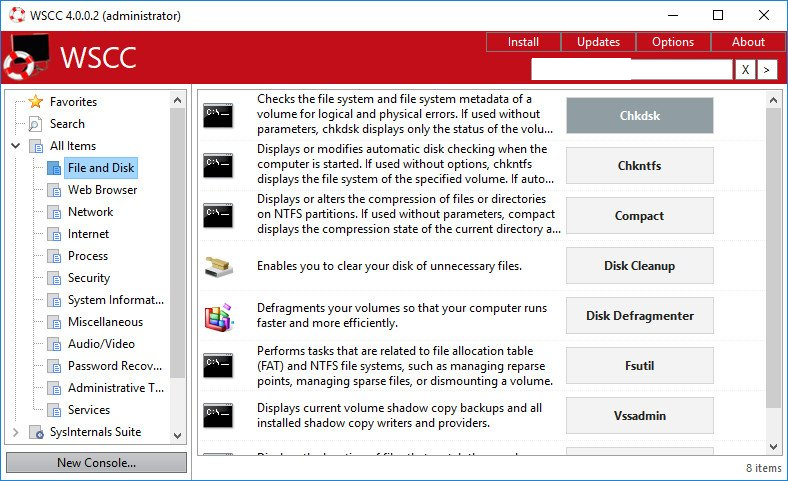
Task: Select Favorites in the tree
Action: [x=73, y=102]
